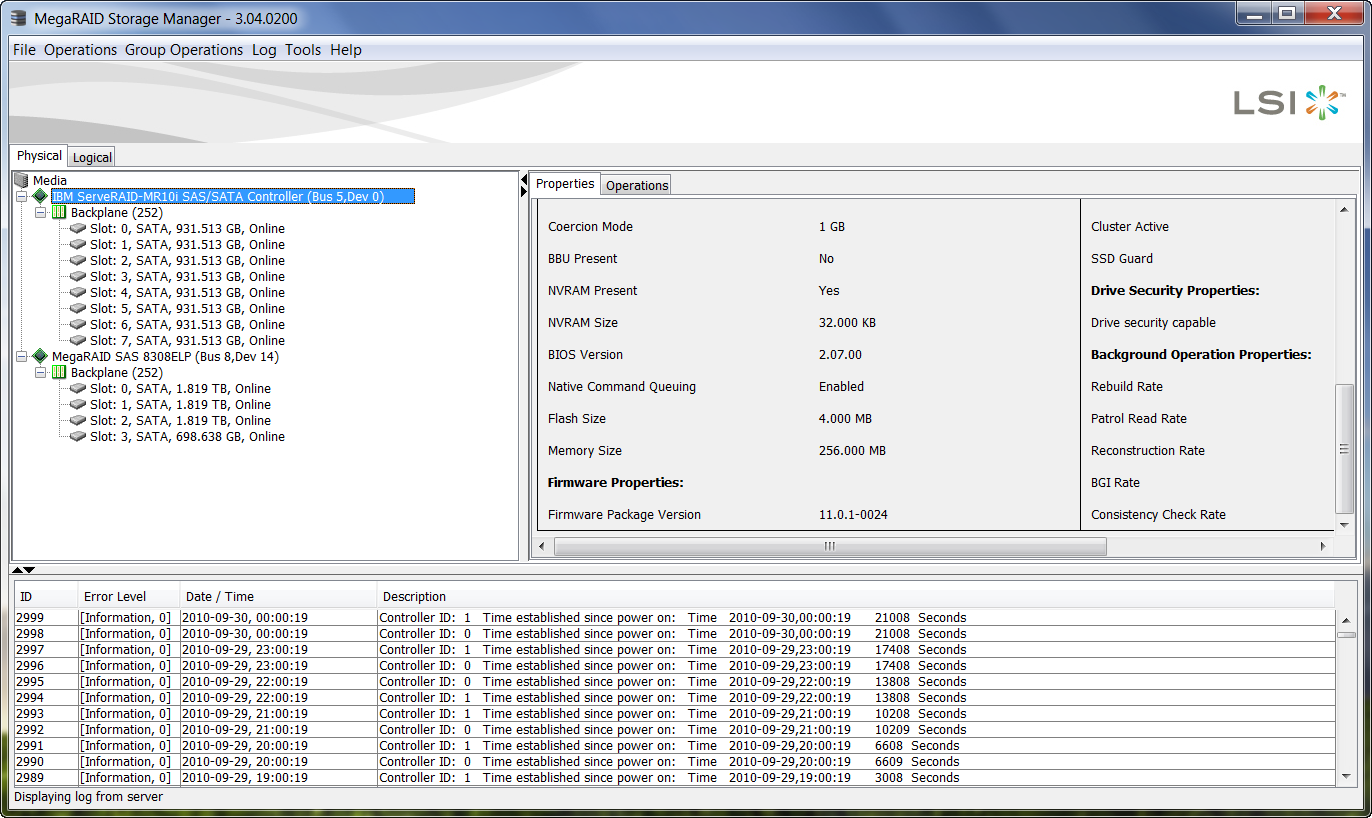Click the drive icon for Slot 6, 931.513 GB
Screen dimensions: 1372x818
(78, 324)
